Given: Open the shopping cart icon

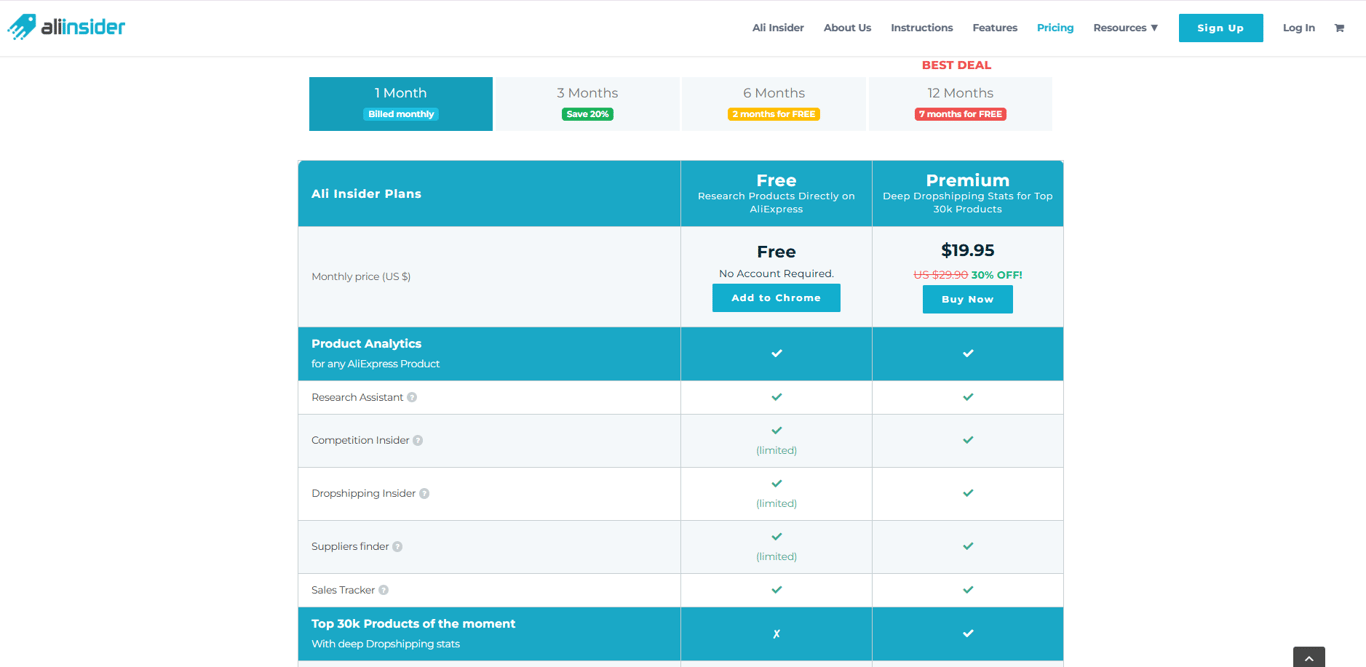Looking at the screenshot, I should (1339, 28).
